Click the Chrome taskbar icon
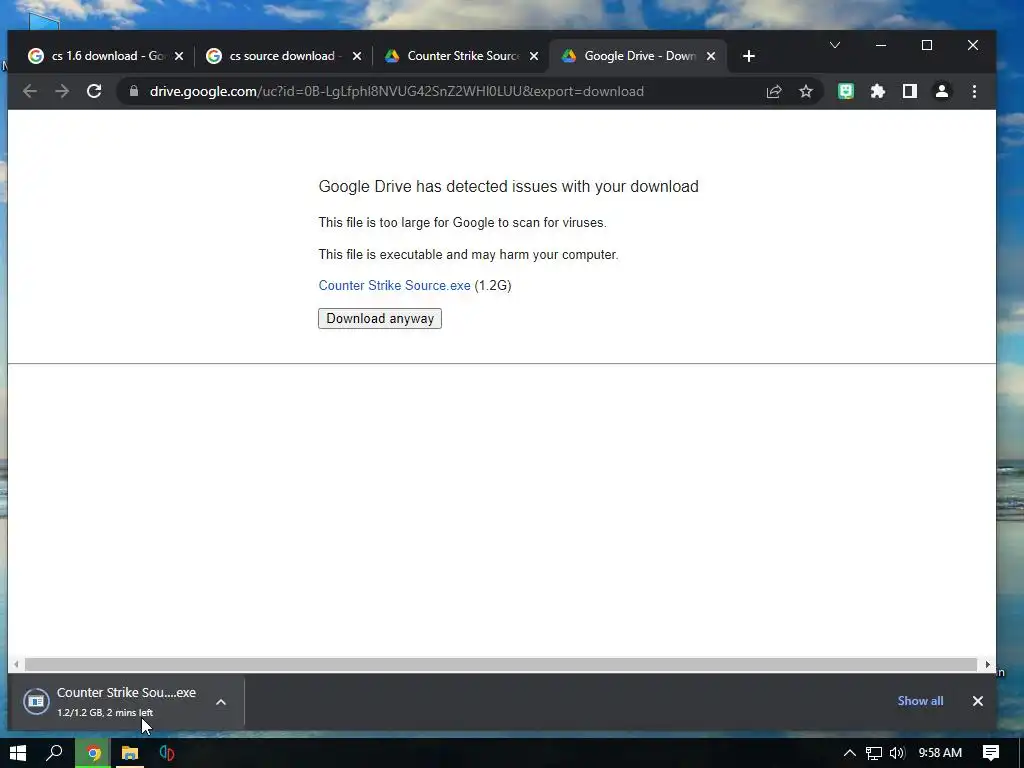The height and width of the screenshot is (768, 1024). (93, 753)
